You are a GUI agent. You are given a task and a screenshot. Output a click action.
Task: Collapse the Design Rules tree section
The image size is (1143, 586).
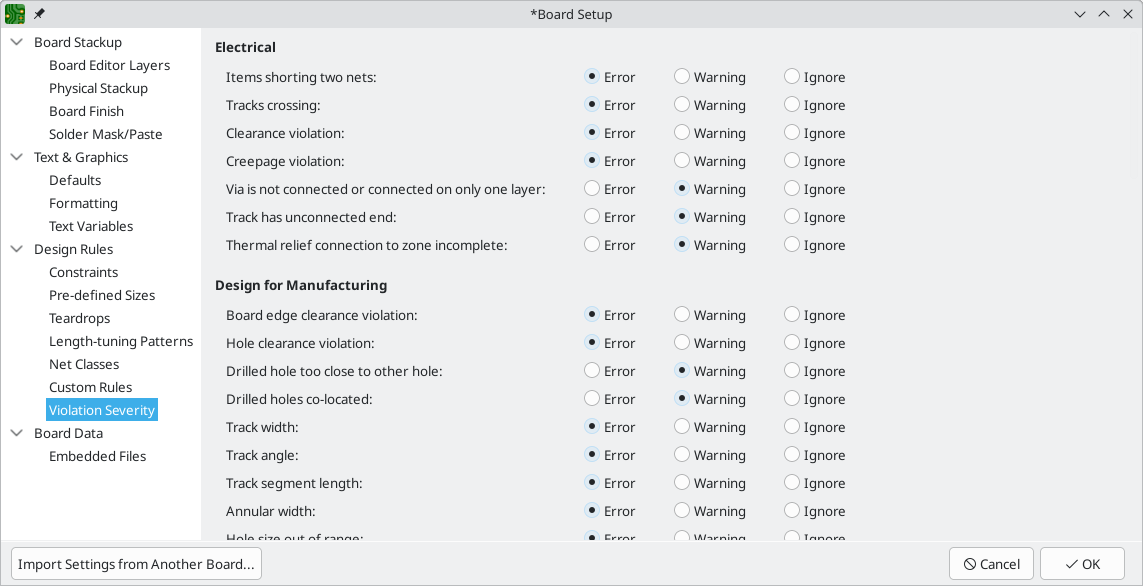pos(17,249)
